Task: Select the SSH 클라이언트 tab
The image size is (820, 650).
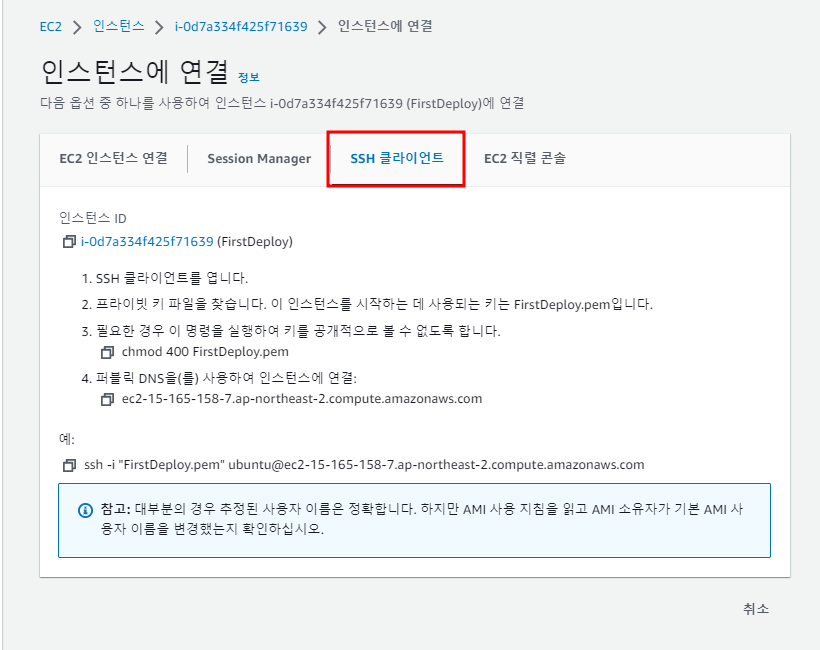Action: (397, 158)
